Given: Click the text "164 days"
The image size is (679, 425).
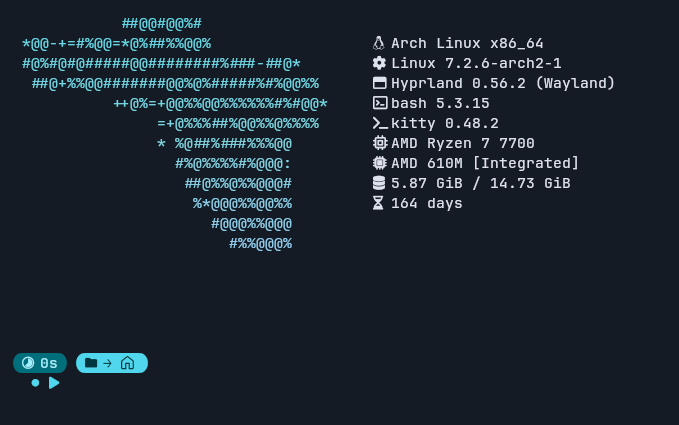Looking at the screenshot, I should (x=427, y=203).
